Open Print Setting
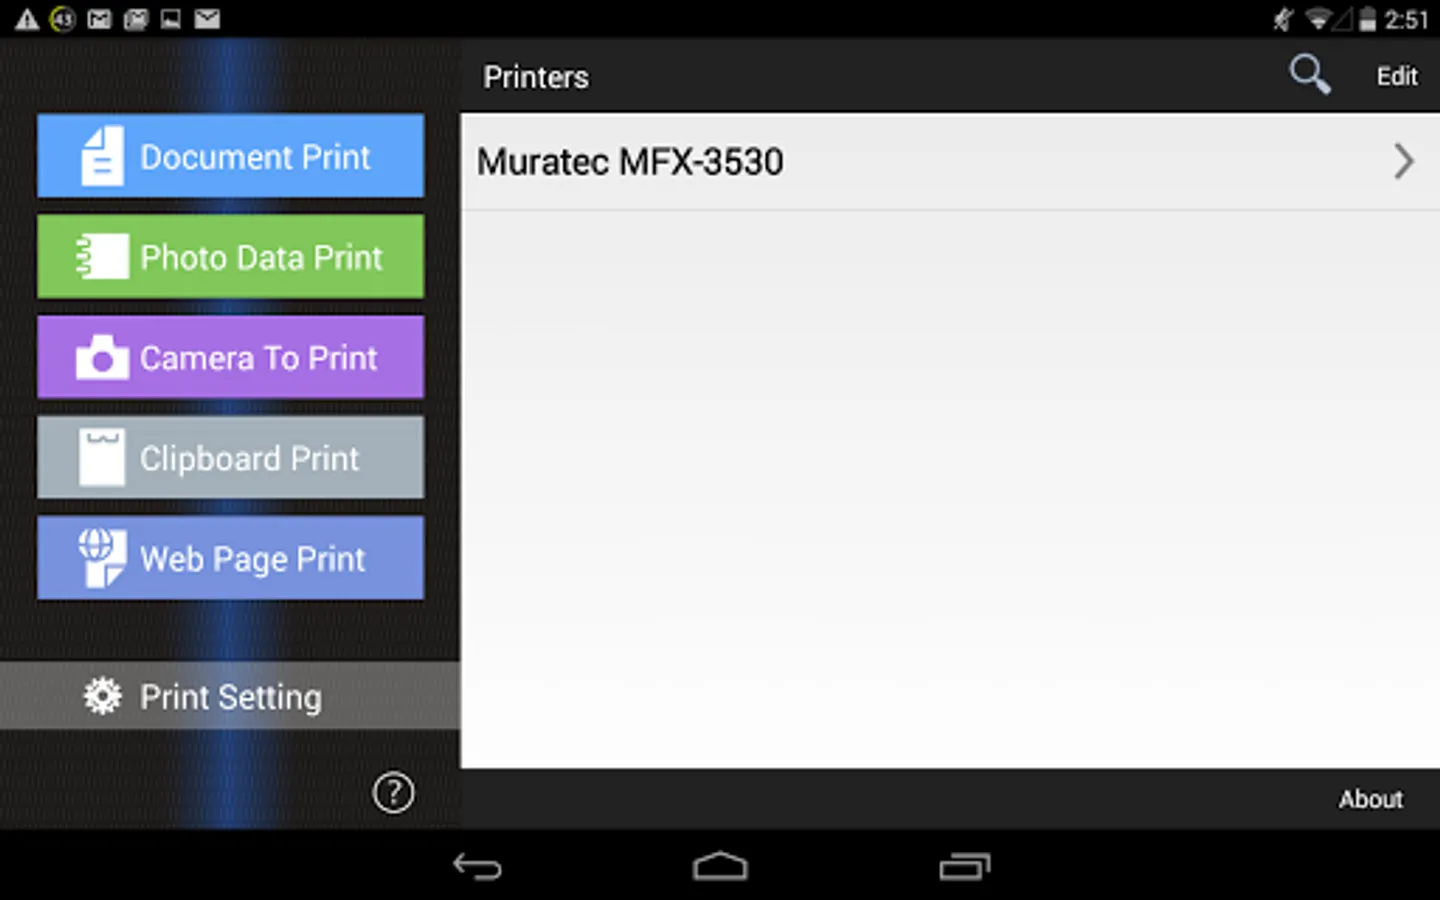Viewport: 1440px width, 900px height. (230, 696)
